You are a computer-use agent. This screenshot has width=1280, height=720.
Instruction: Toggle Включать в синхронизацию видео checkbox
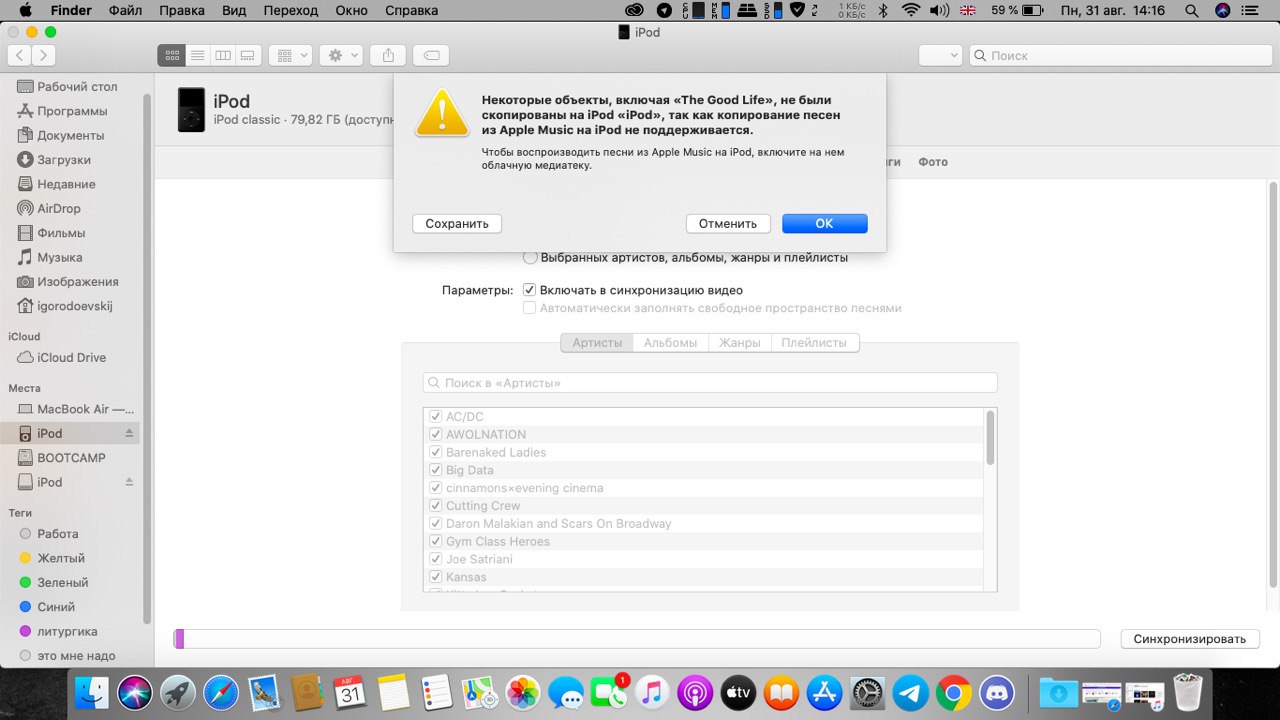pos(530,290)
